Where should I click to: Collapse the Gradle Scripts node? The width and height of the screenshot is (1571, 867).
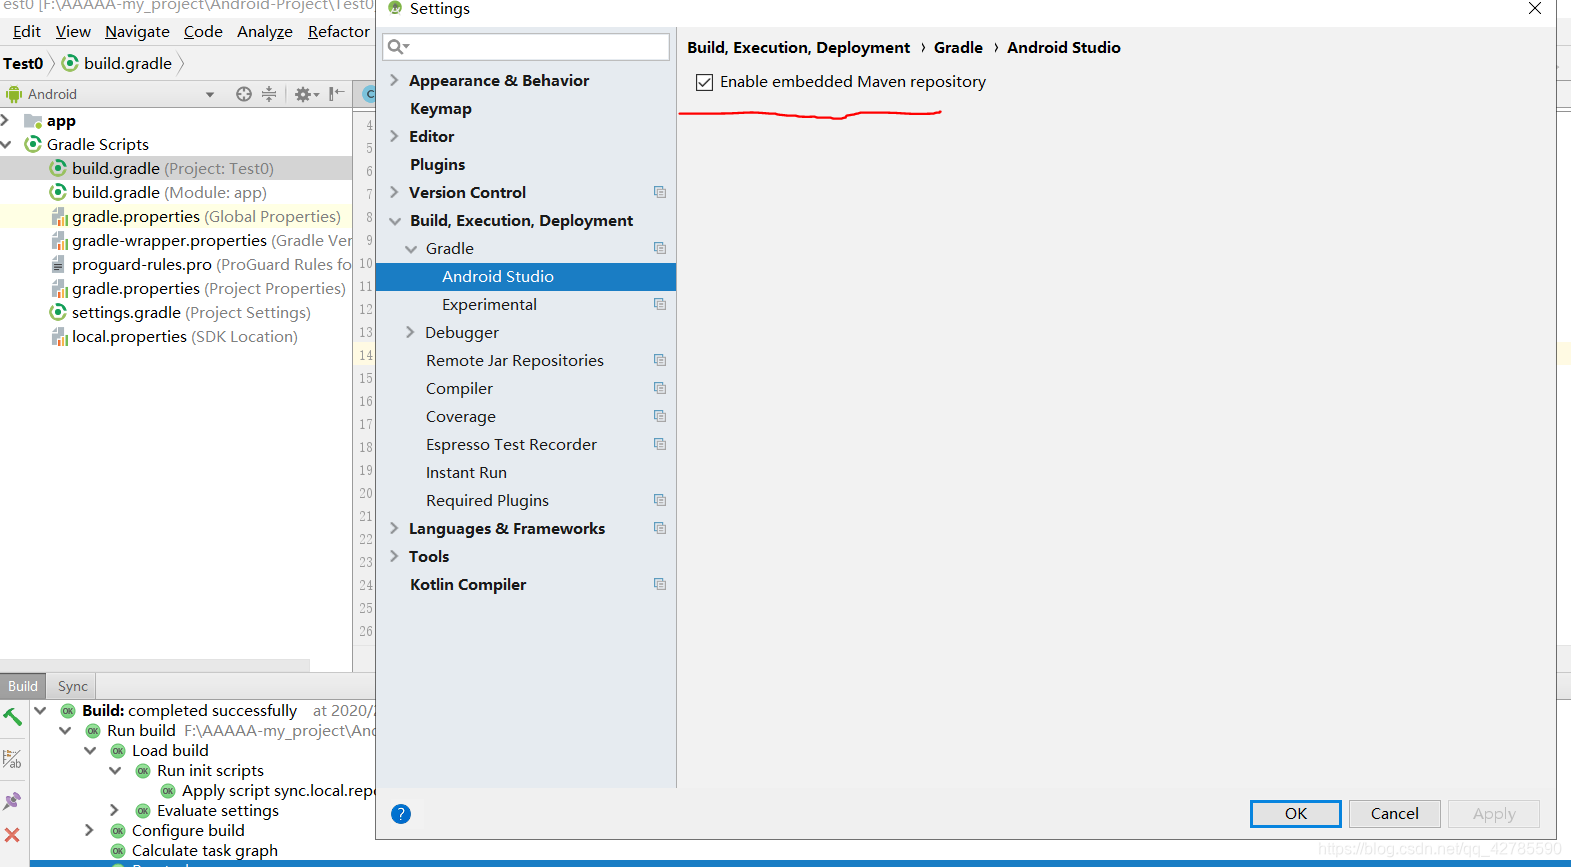click(6, 144)
